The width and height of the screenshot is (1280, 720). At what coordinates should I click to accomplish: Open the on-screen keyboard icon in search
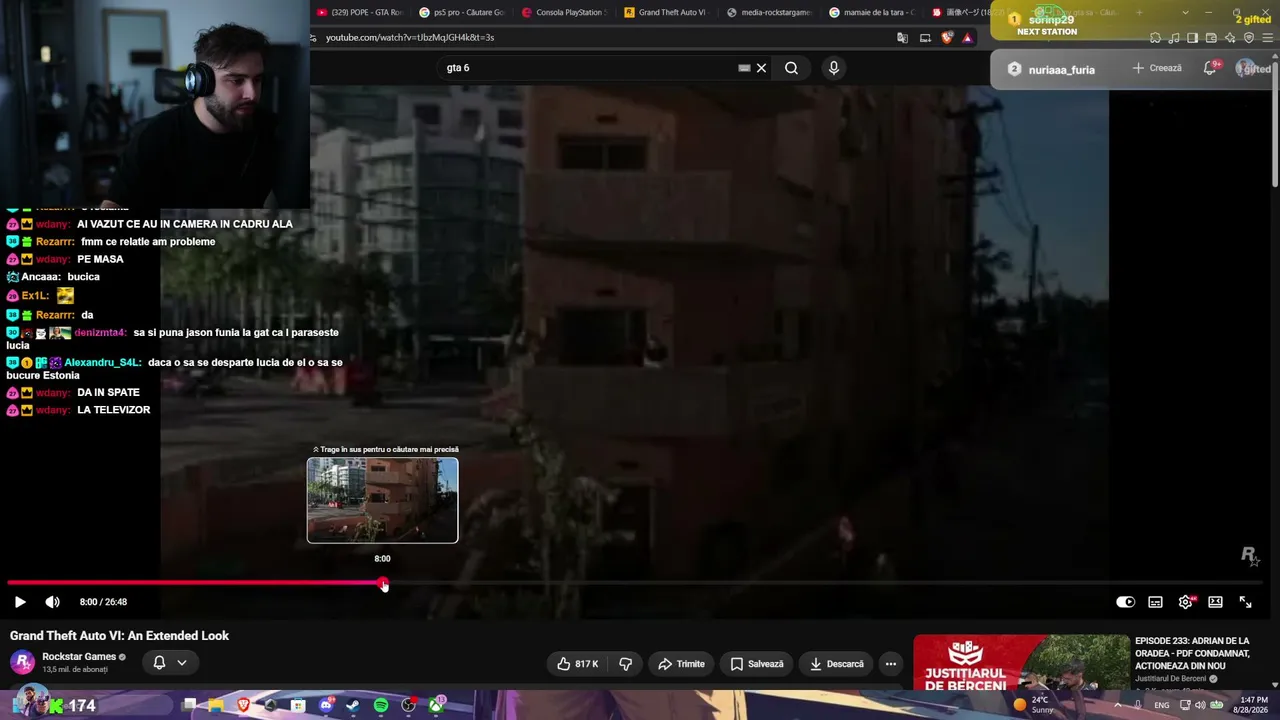pos(744,68)
